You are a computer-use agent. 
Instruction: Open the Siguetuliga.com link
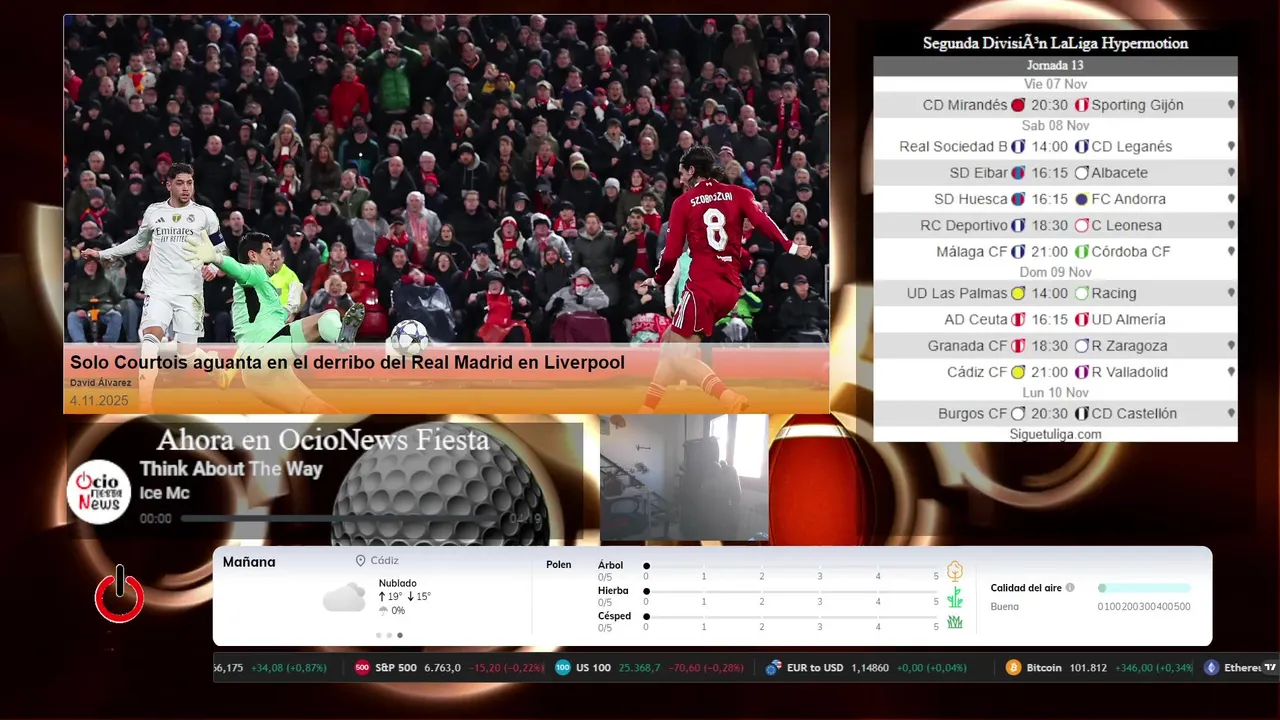pyautogui.click(x=1055, y=434)
